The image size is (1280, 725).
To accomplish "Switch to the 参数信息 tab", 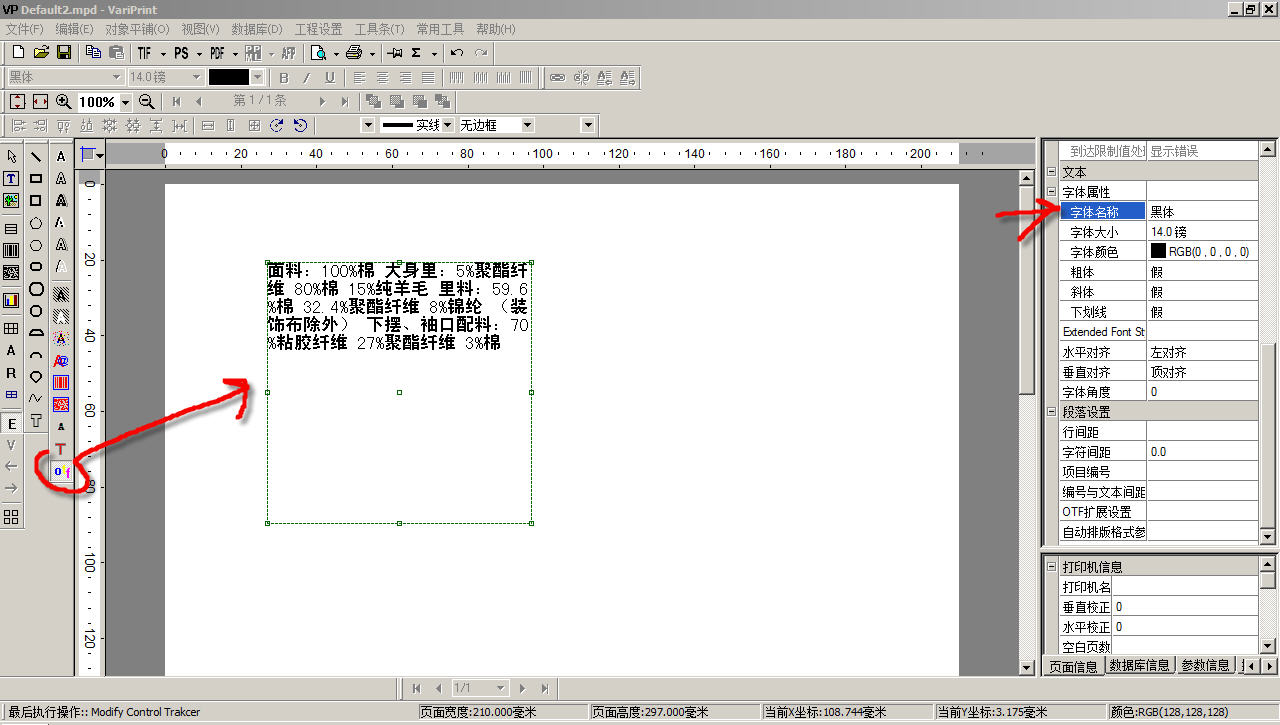I will (x=1204, y=666).
